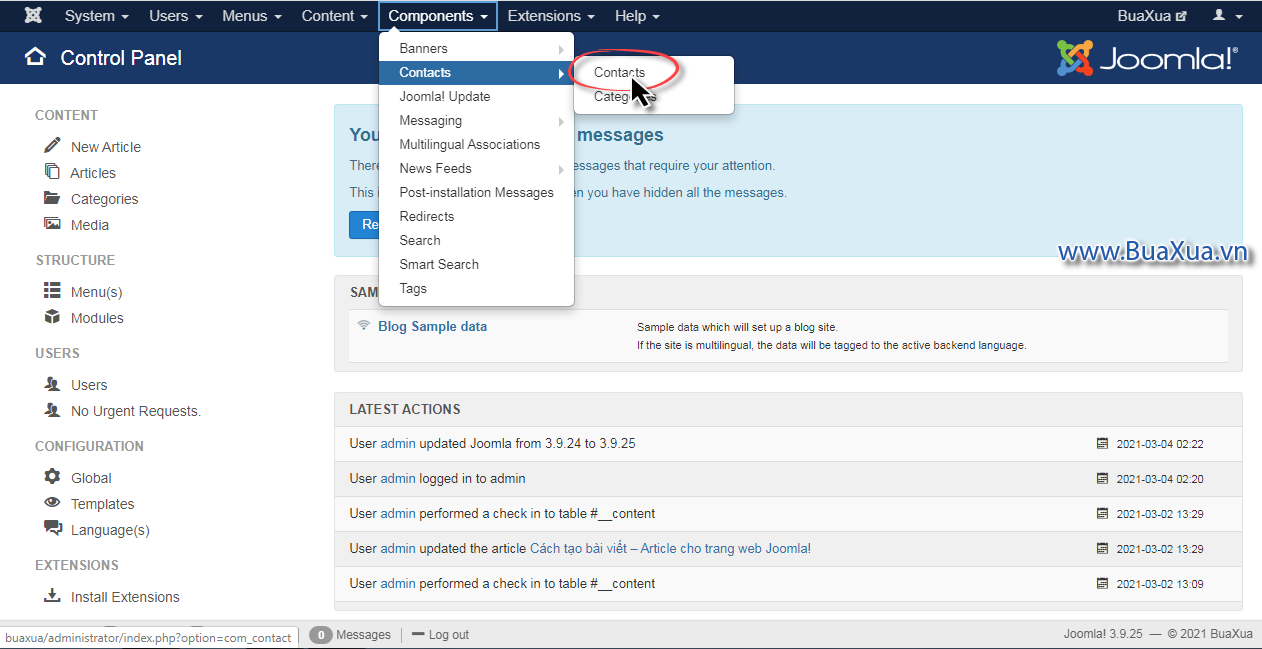Click the icon beside No Urgent Requests

[52, 410]
